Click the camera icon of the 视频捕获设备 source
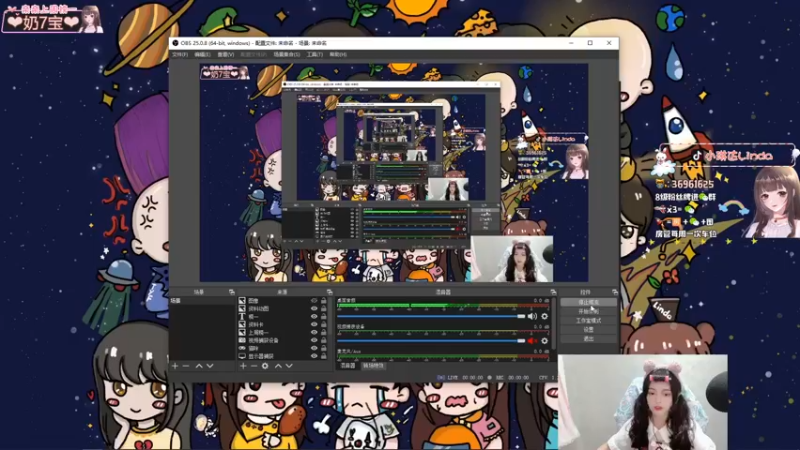 coord(242,340)
